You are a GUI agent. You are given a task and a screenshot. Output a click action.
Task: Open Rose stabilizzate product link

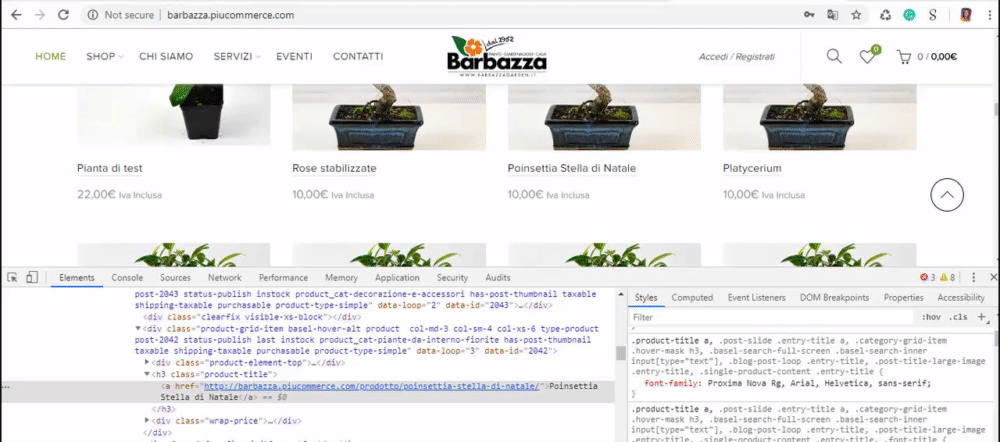pyautogui.click(x=334, y=168)
